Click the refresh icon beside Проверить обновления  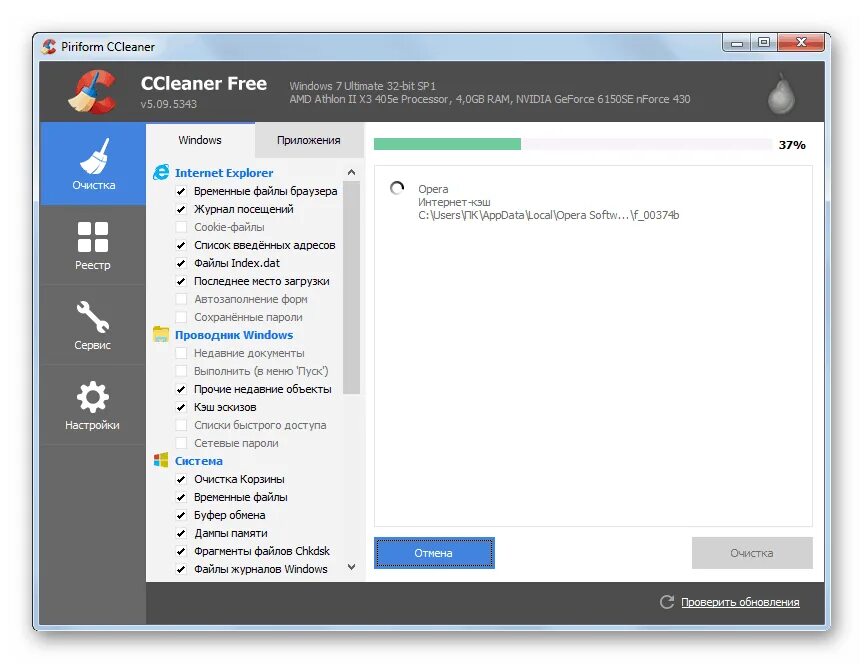pos(667,602)
